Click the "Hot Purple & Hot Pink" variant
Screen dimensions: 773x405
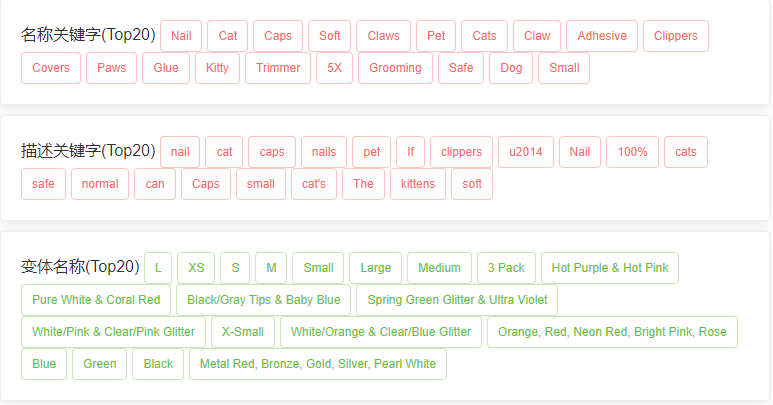610,268
